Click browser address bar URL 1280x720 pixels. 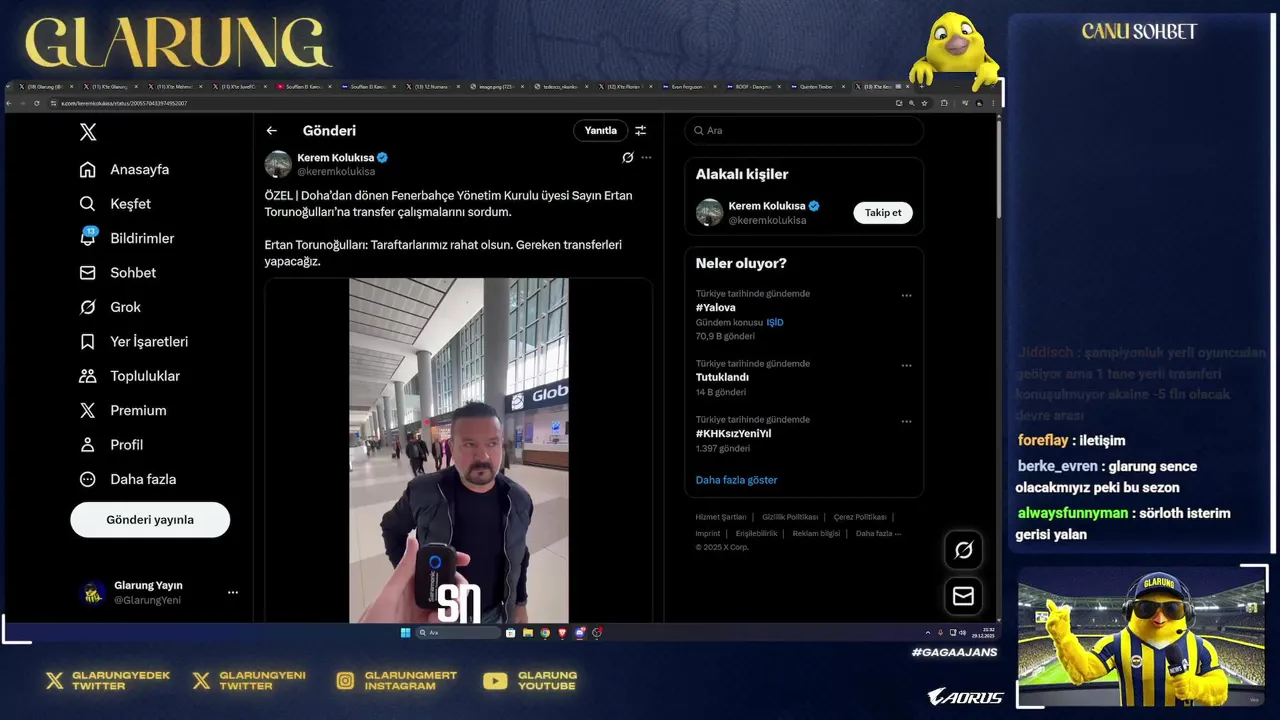pyautogui.click(x=124, y=103)
